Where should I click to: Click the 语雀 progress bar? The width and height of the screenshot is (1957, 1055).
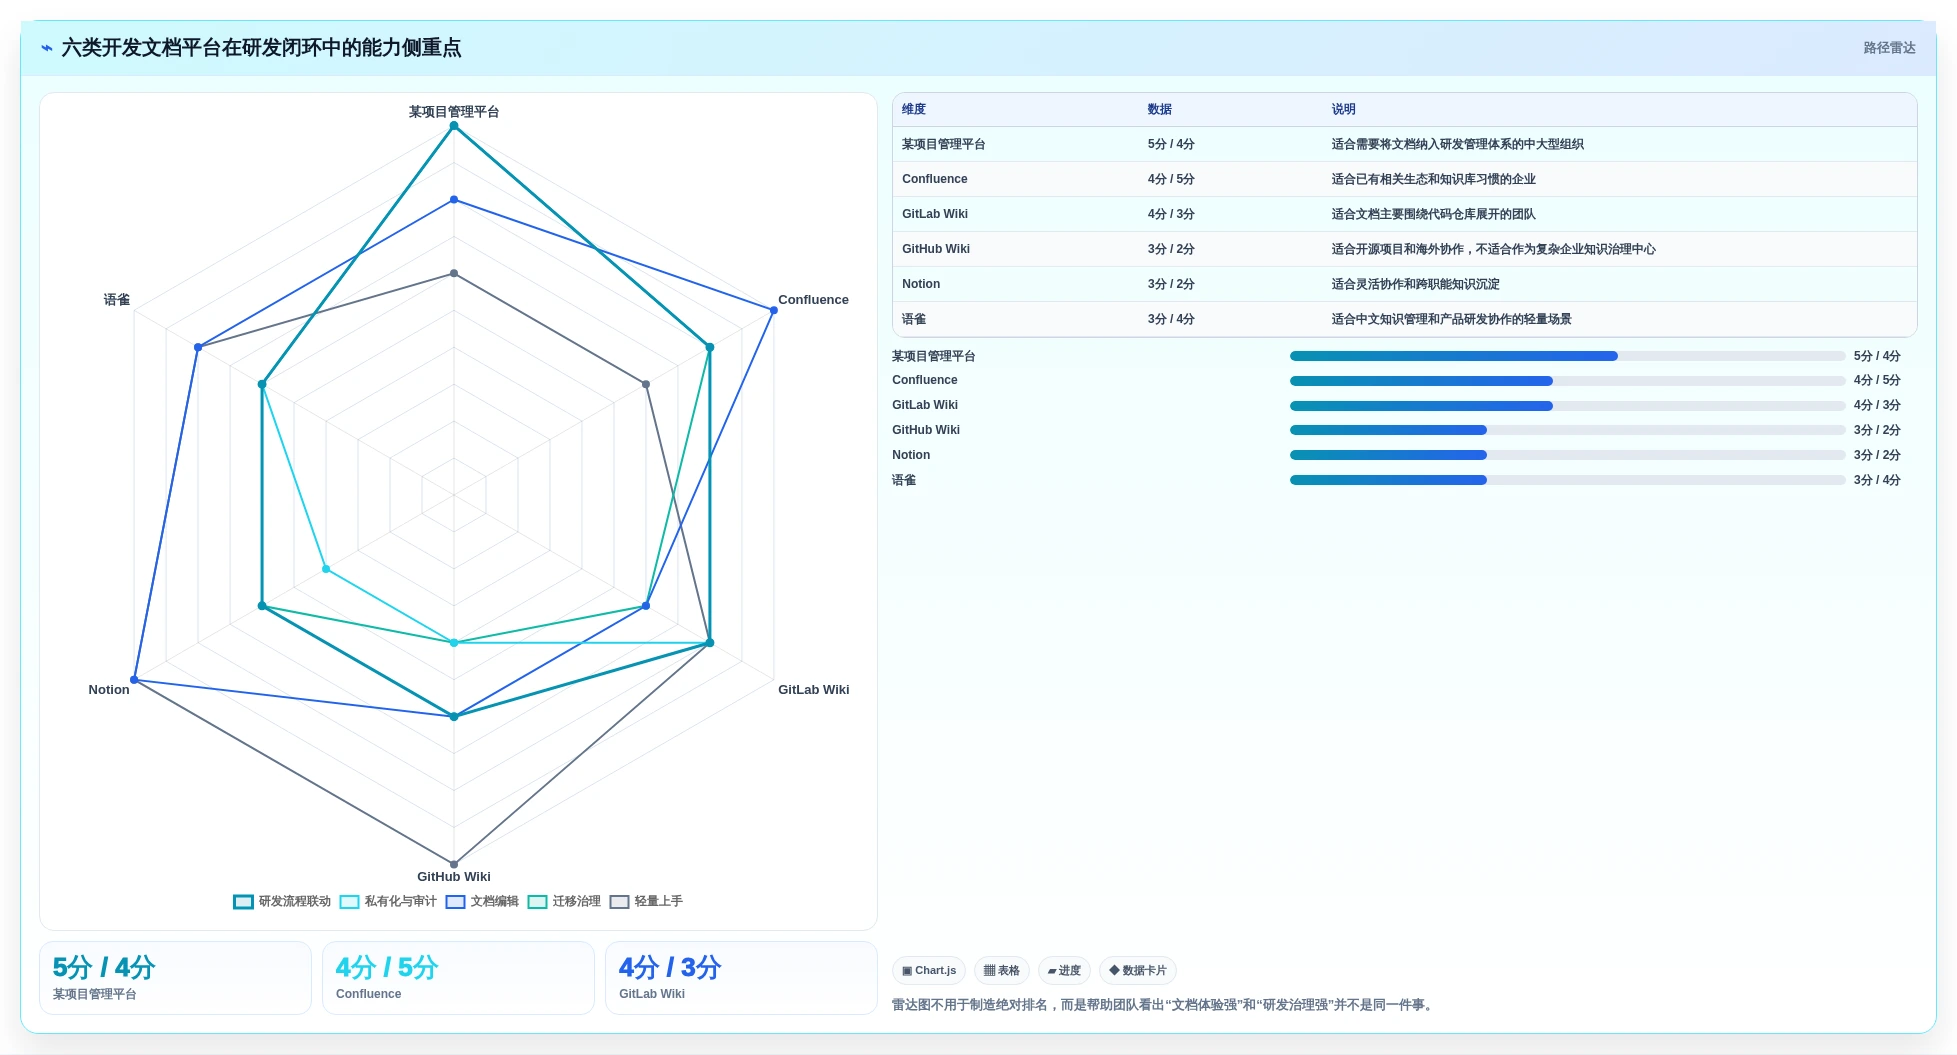tap(1567, 480)
